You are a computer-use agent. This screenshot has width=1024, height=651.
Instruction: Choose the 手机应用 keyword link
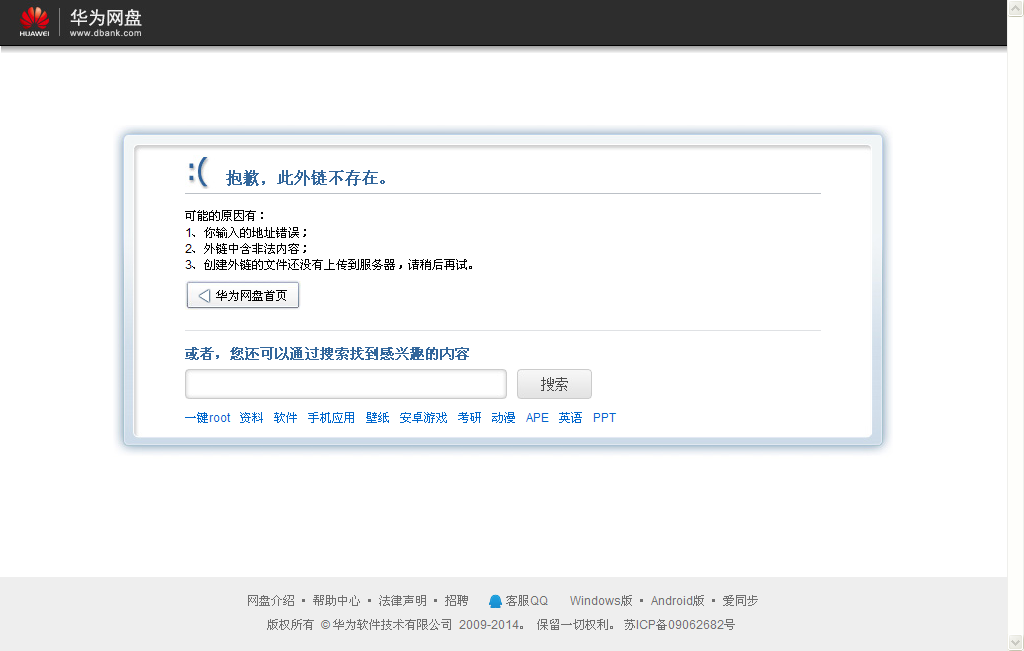pyautogui.click(x=331, y=418)
